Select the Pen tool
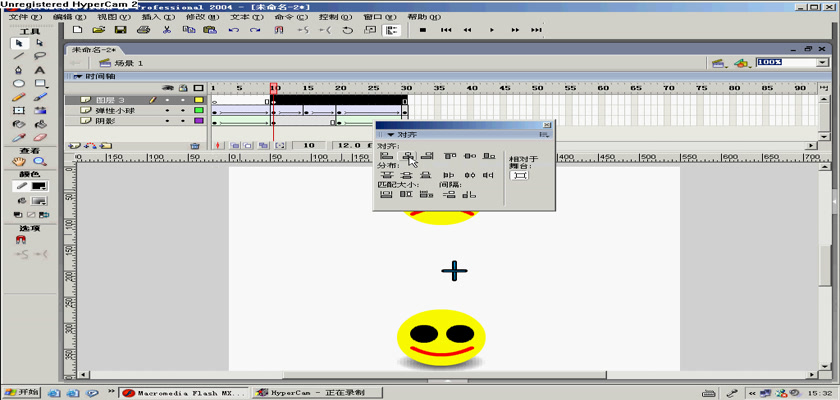This screenshot has height=400, width=840. click(x=19, y=70)
